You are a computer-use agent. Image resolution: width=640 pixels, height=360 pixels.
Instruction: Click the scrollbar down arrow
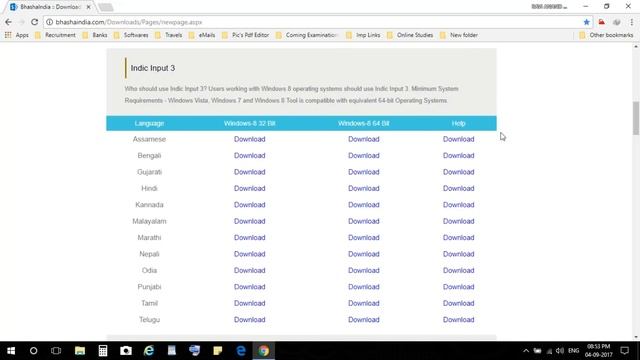(636, 337)
